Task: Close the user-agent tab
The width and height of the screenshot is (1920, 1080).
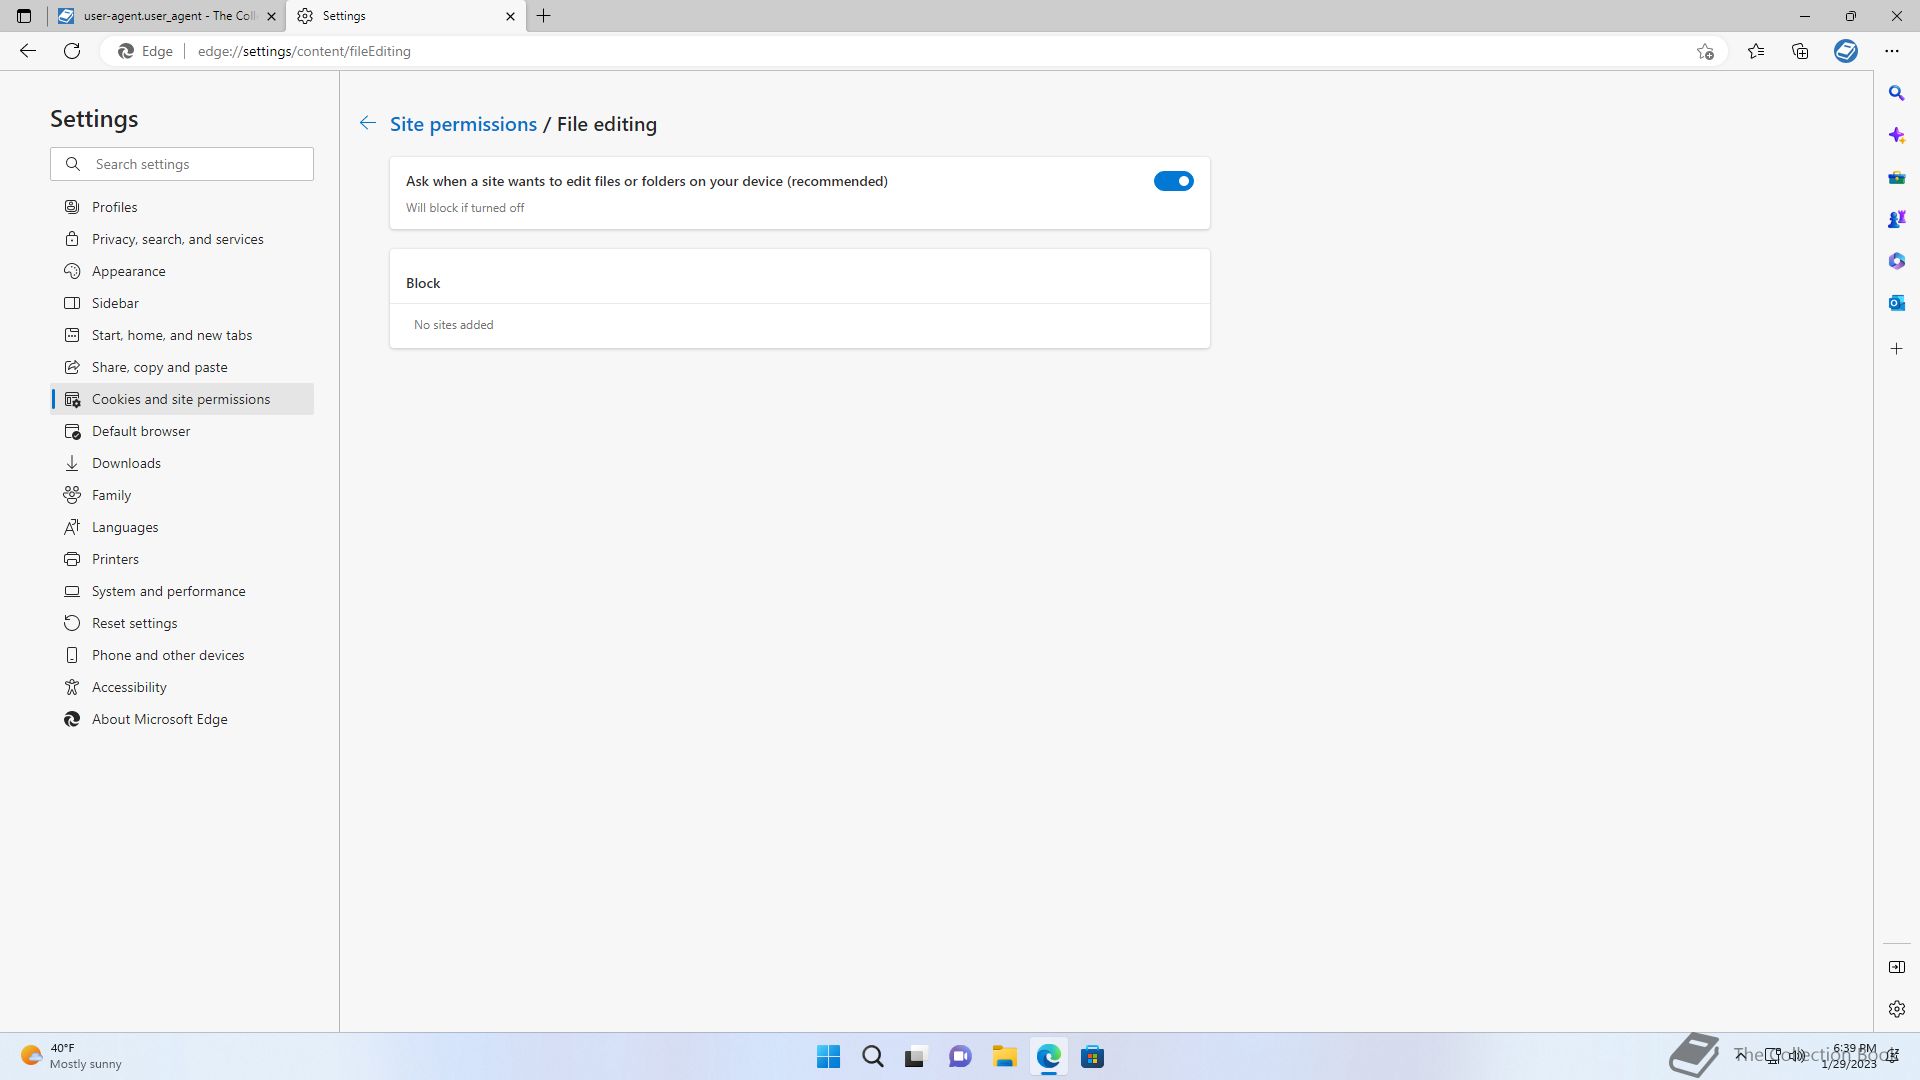Action: coord(271,16)
